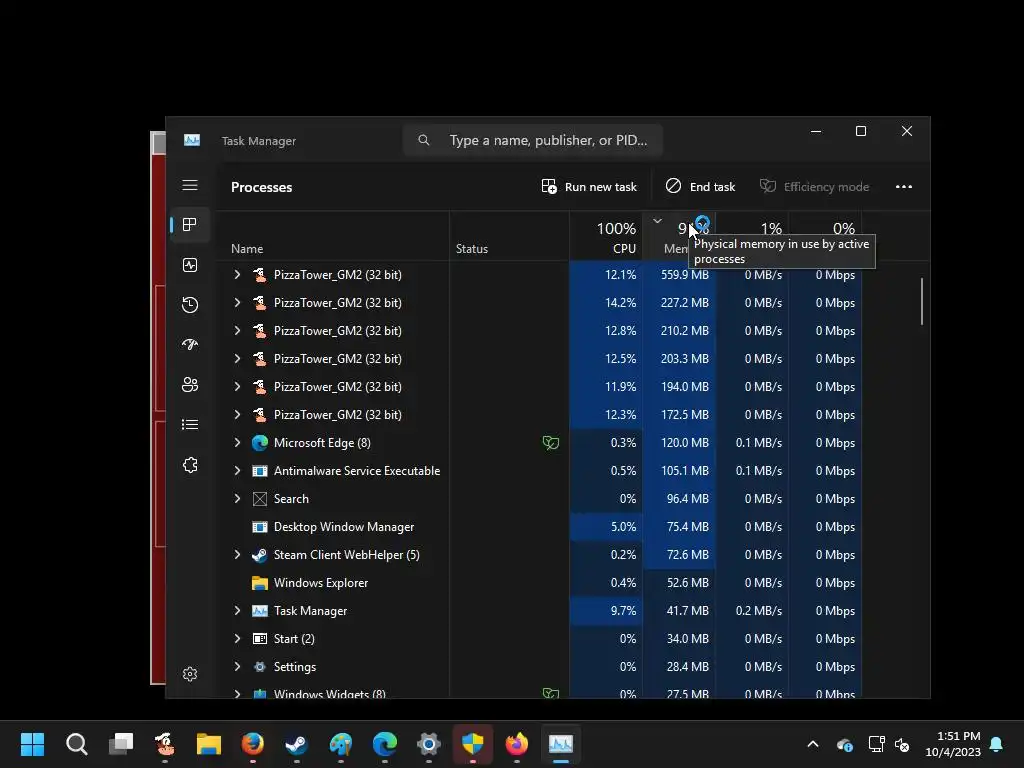Open the Windows Start menu
Screen dimensions: 1024x768
32,744
